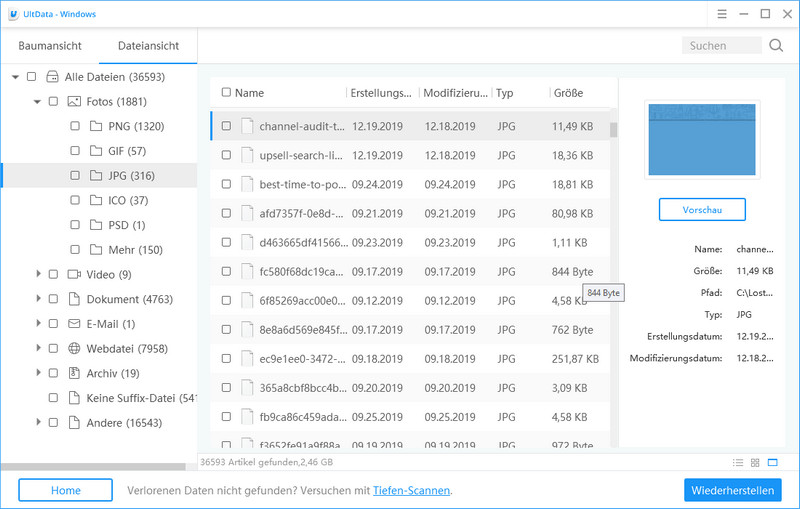This screenshot has width=800, height=509.
Task: Select the d463665df41566... file row
Action: 410,242
